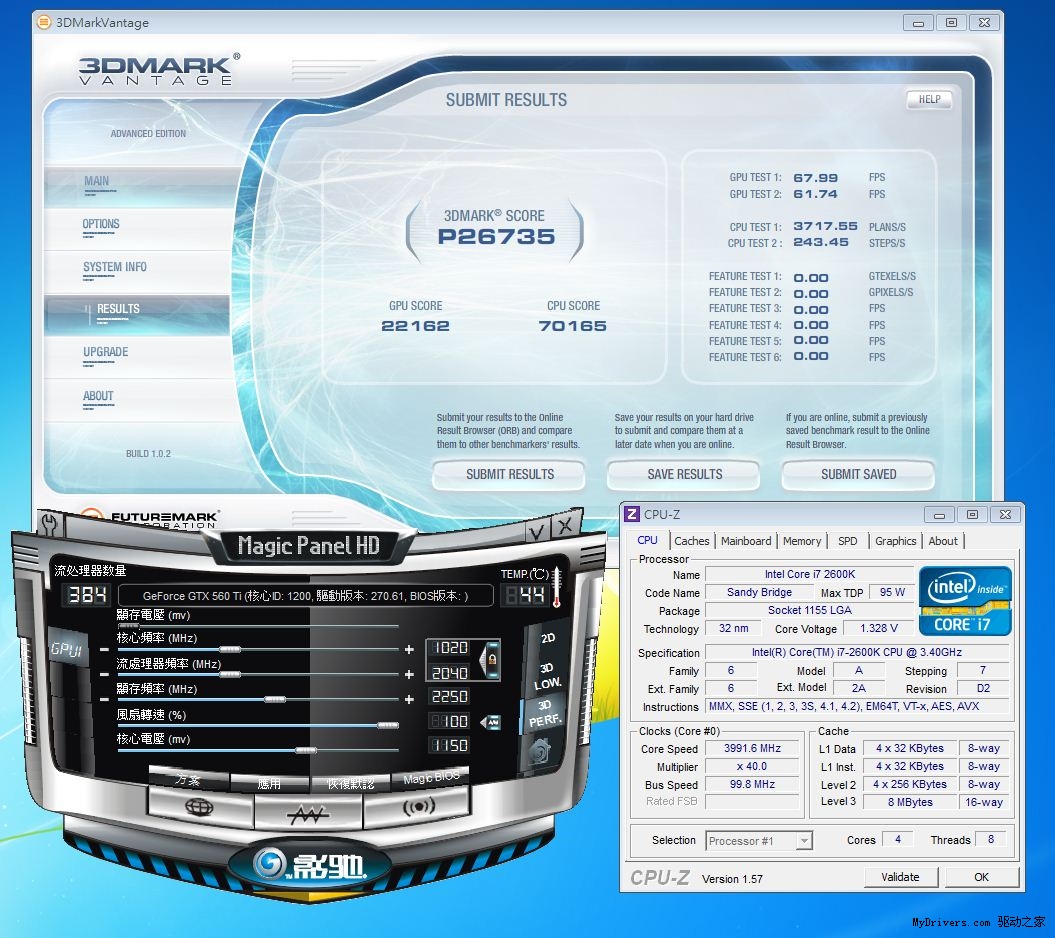Switch to the Mainboard tab in CPU-Z
The image size is (1055, 938).
[x=746, y=541]
